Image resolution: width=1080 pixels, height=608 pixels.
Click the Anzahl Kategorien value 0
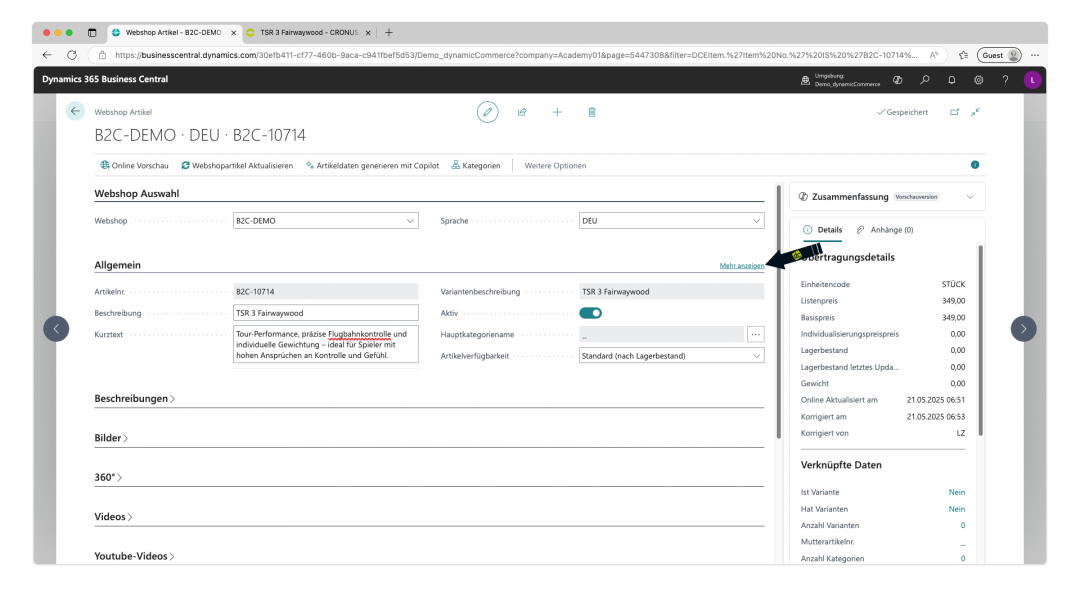click(963, 558)
